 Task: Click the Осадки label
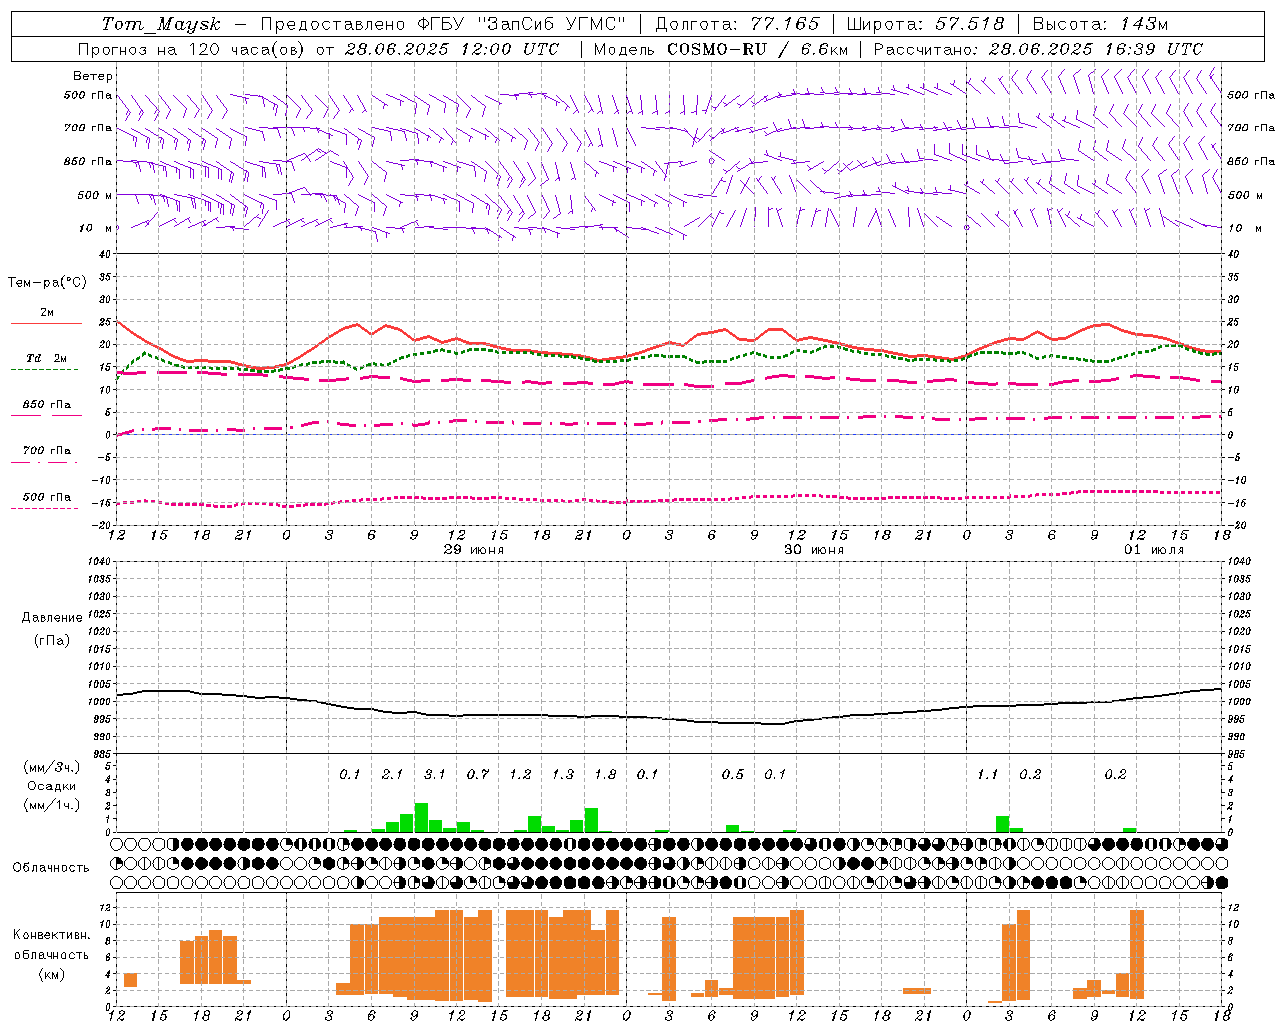[51, 786]
